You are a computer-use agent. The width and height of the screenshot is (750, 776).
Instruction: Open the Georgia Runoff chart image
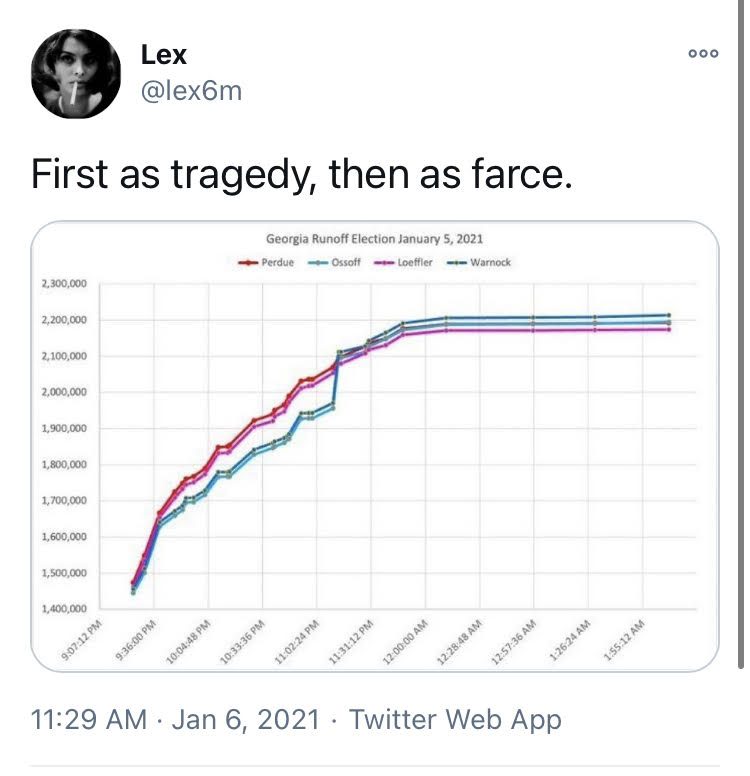pyautogui.click(x=375, y=446)
